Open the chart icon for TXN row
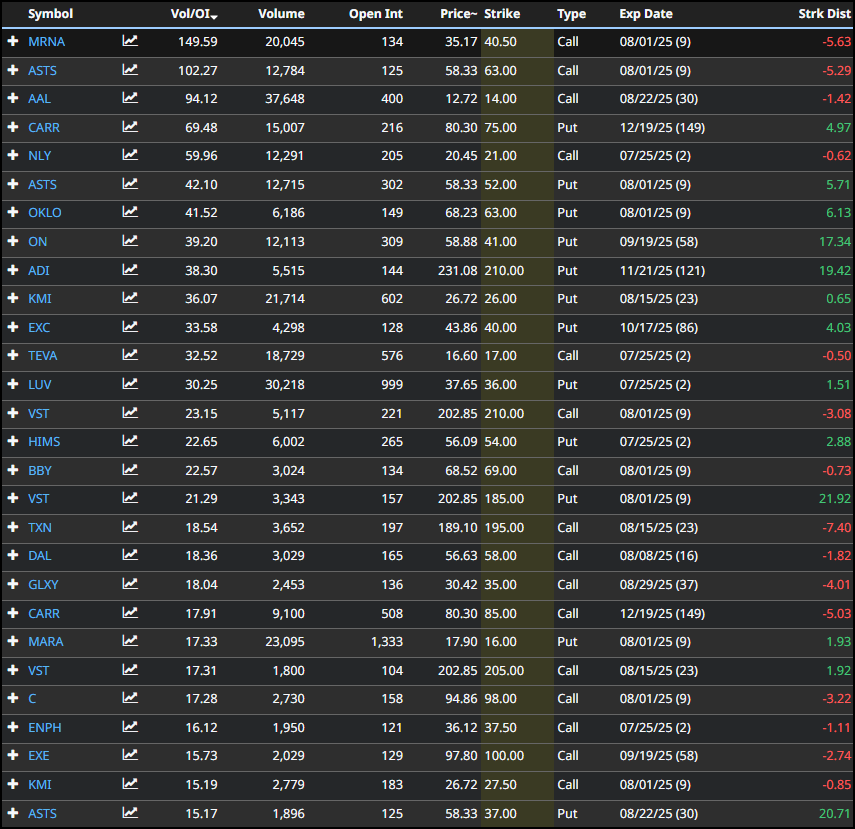 (x=130, y=527)
